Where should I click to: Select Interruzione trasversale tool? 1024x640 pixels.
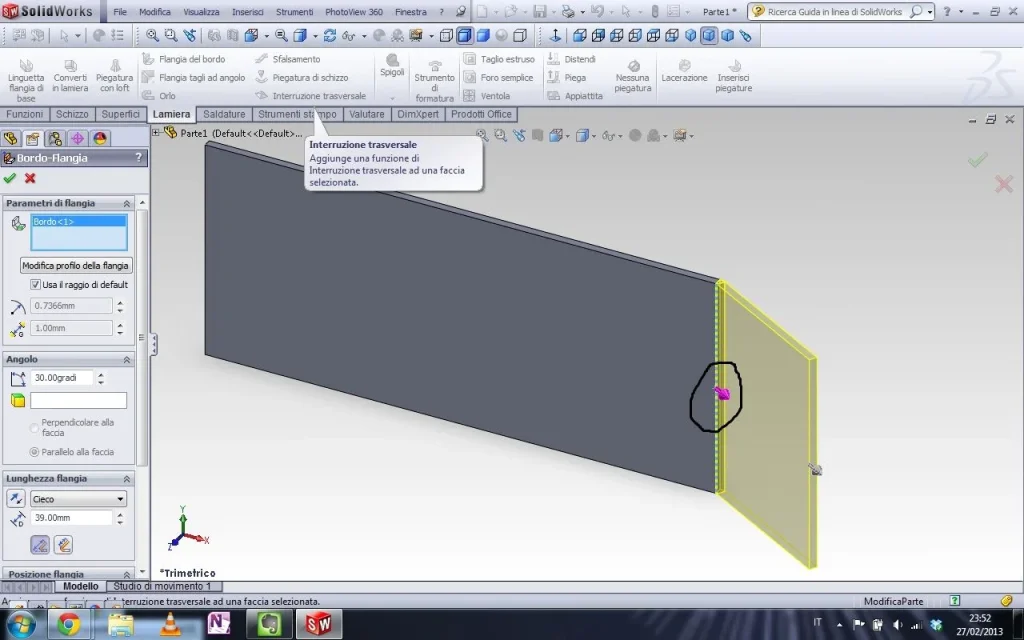tap(310, 96)
